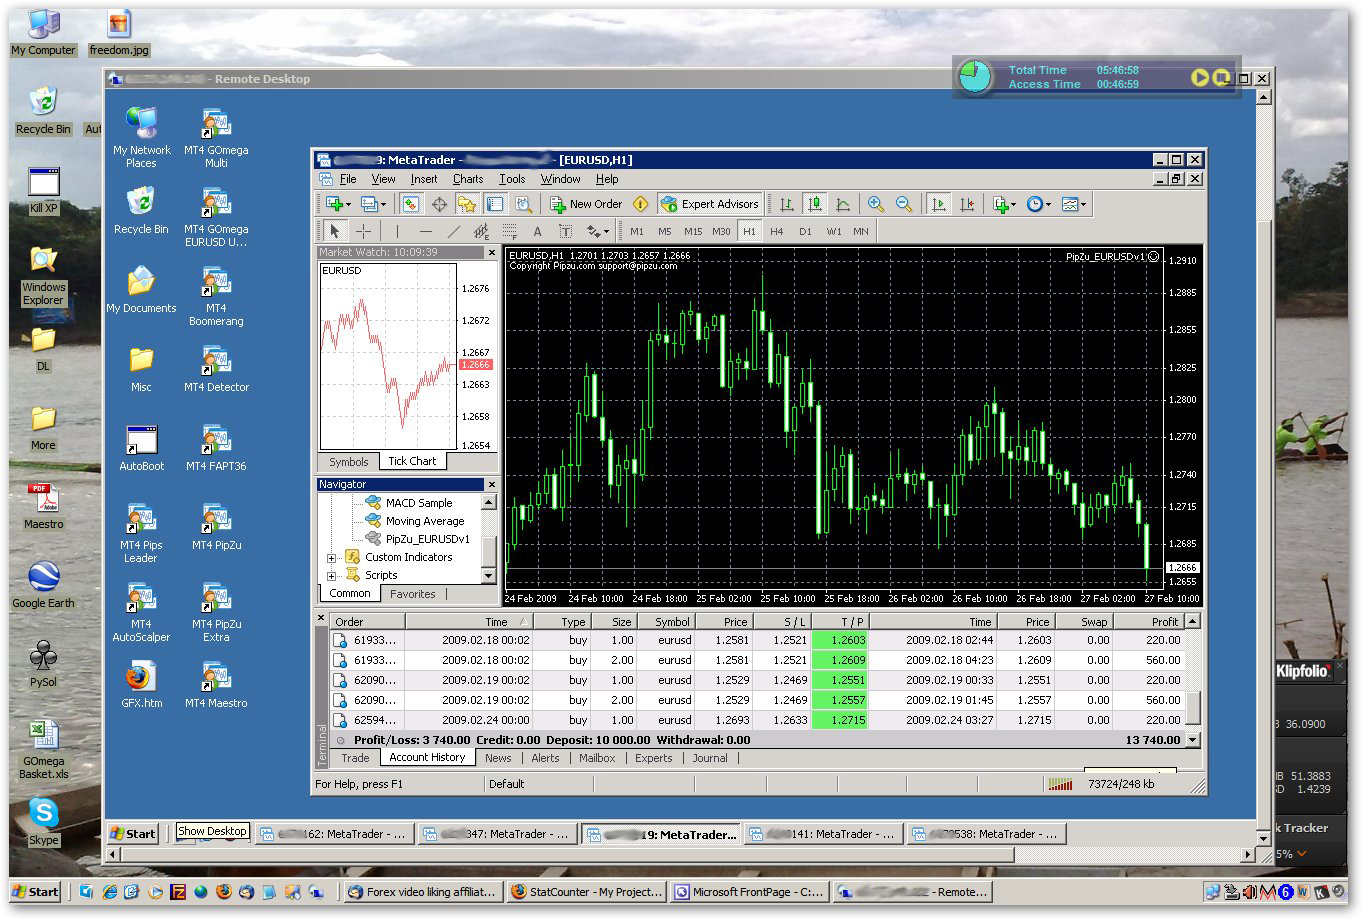1362x919 pixels.
Task: Toggle the Data Window crosshair-circle icon
Action: point(439,204)
